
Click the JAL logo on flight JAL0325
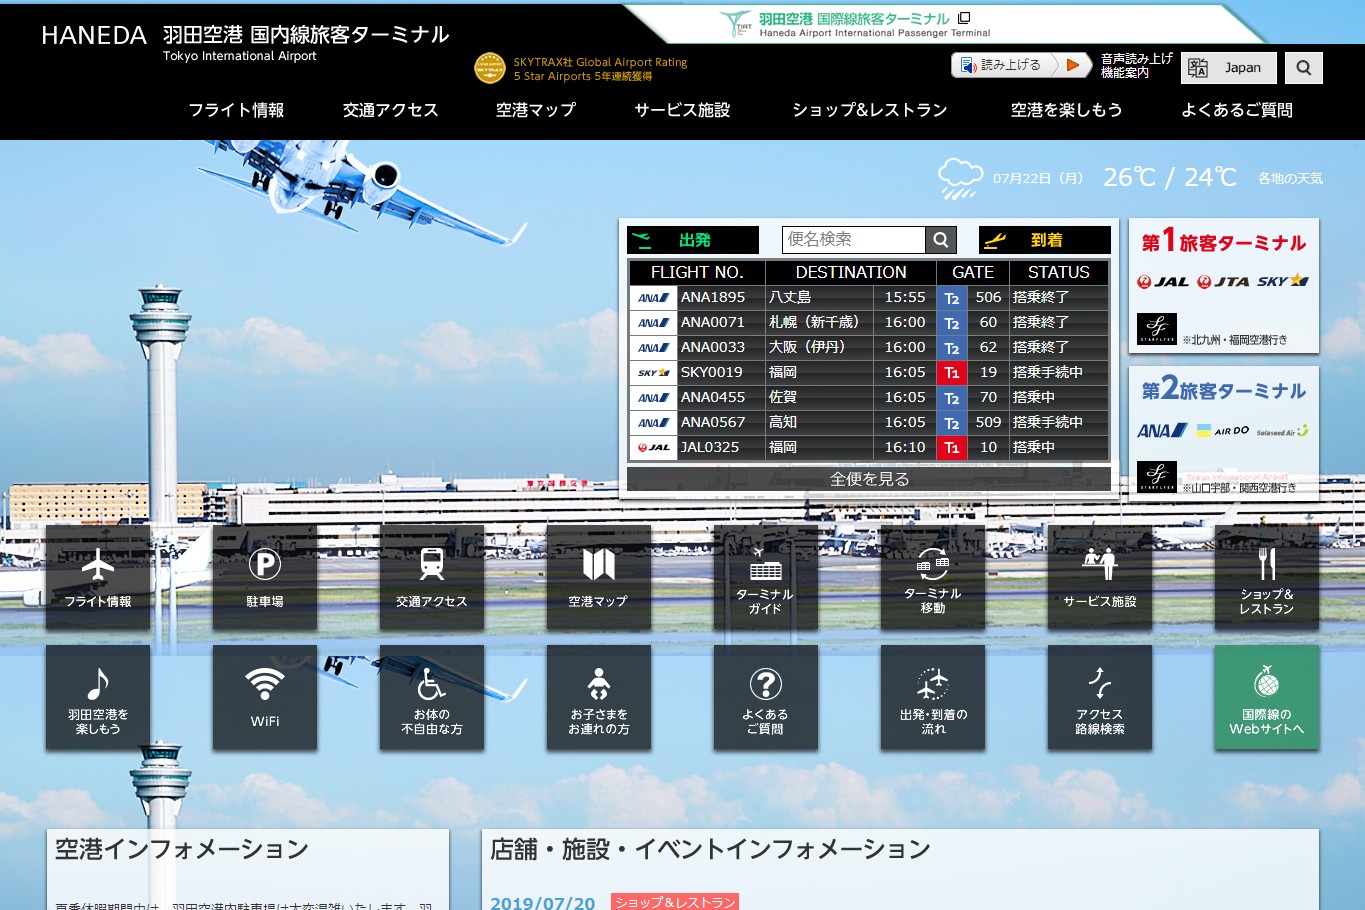tap(654, 447)
